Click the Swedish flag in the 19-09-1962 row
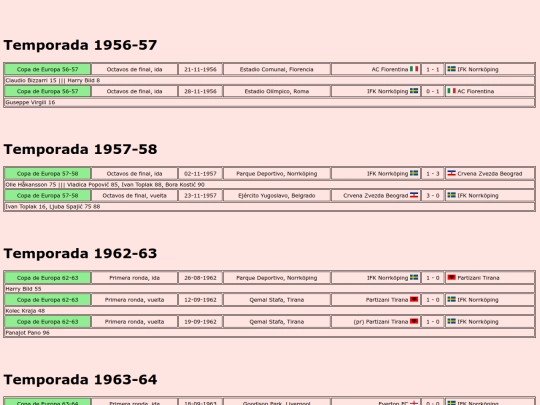 pos(451,321)
